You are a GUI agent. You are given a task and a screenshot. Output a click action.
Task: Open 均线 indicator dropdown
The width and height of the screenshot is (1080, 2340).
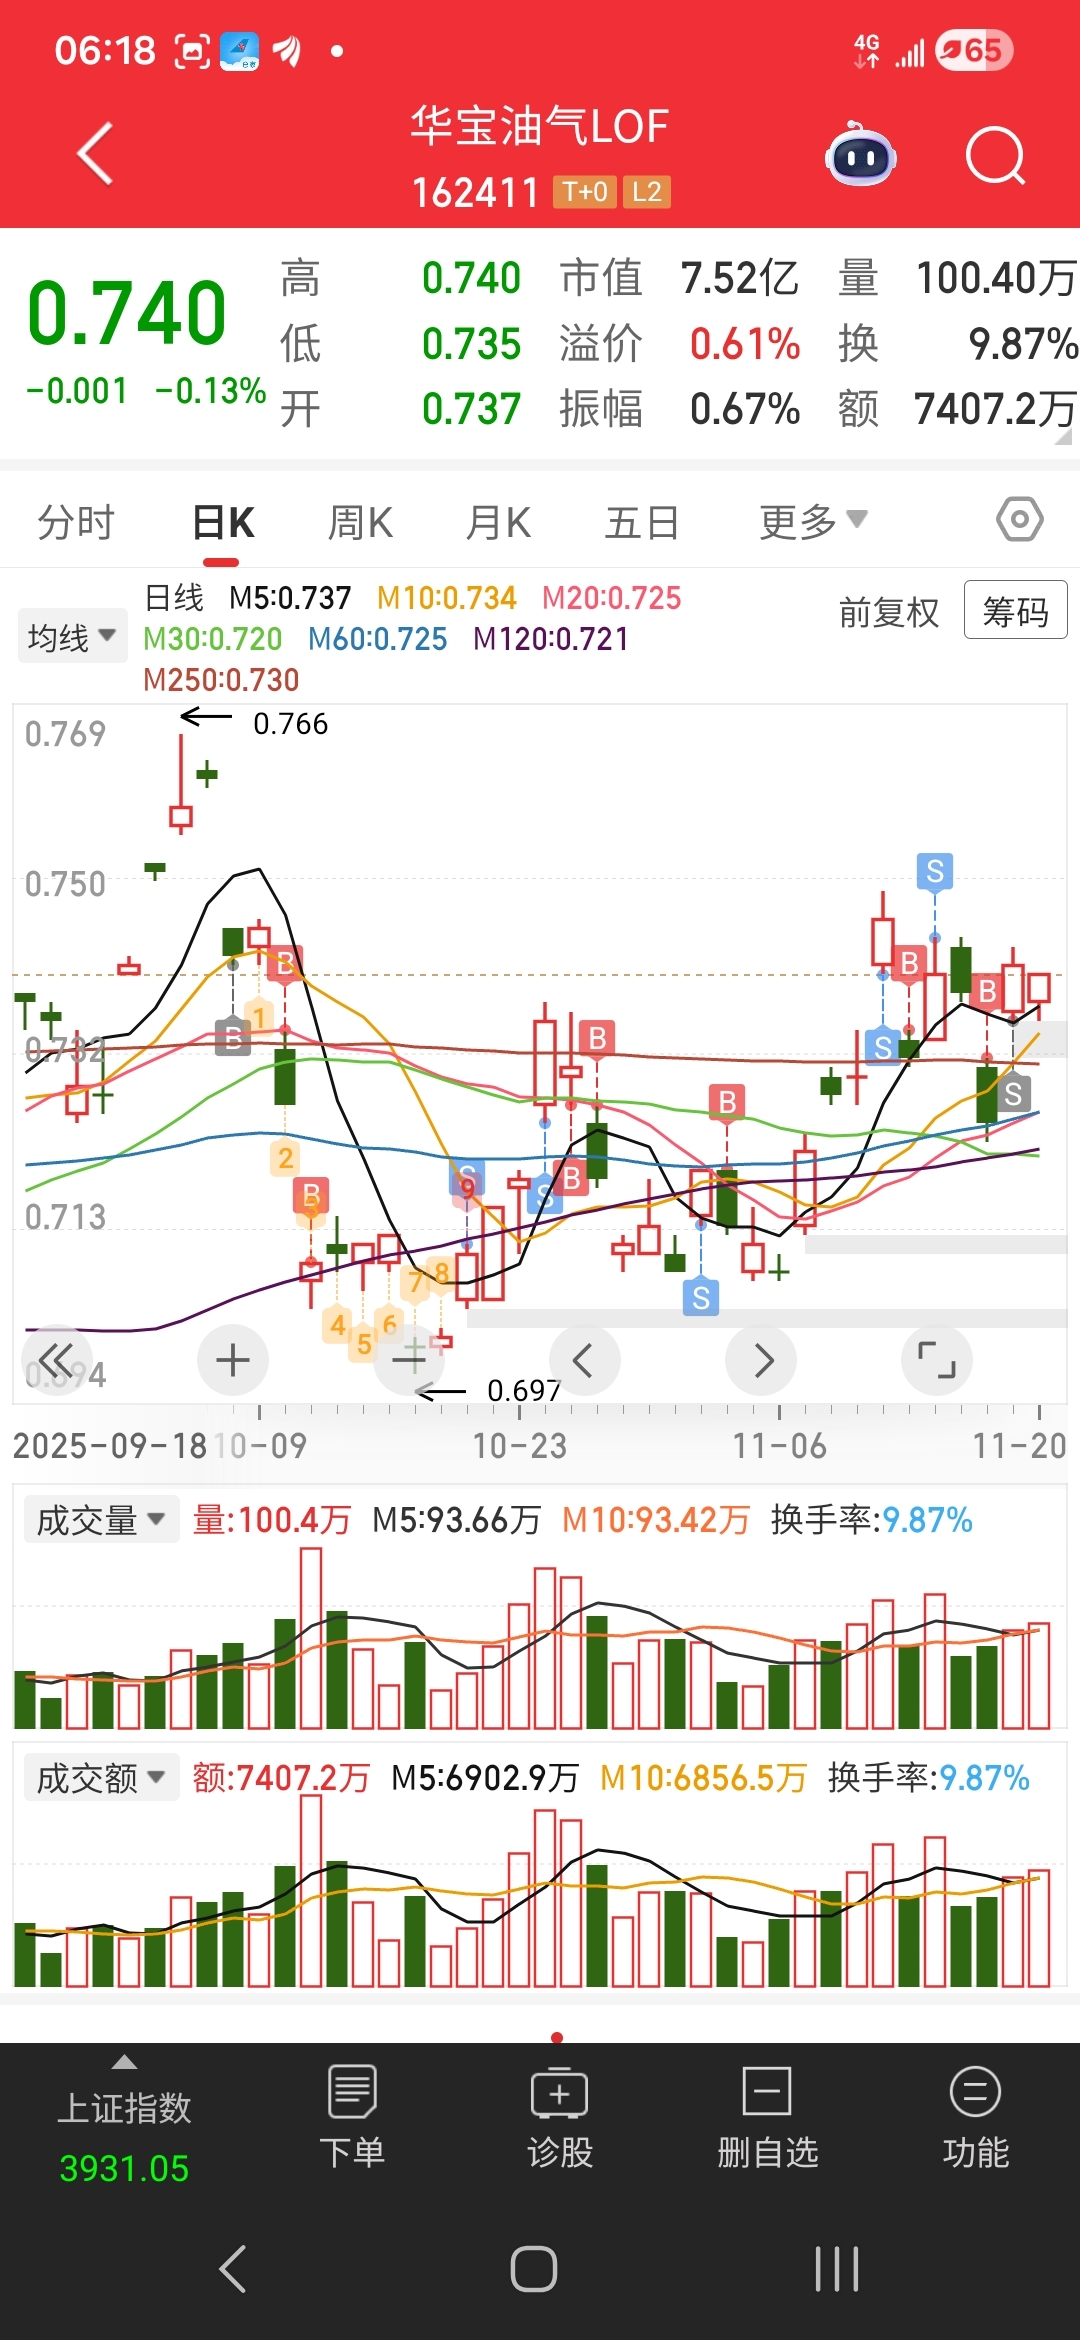72,636
